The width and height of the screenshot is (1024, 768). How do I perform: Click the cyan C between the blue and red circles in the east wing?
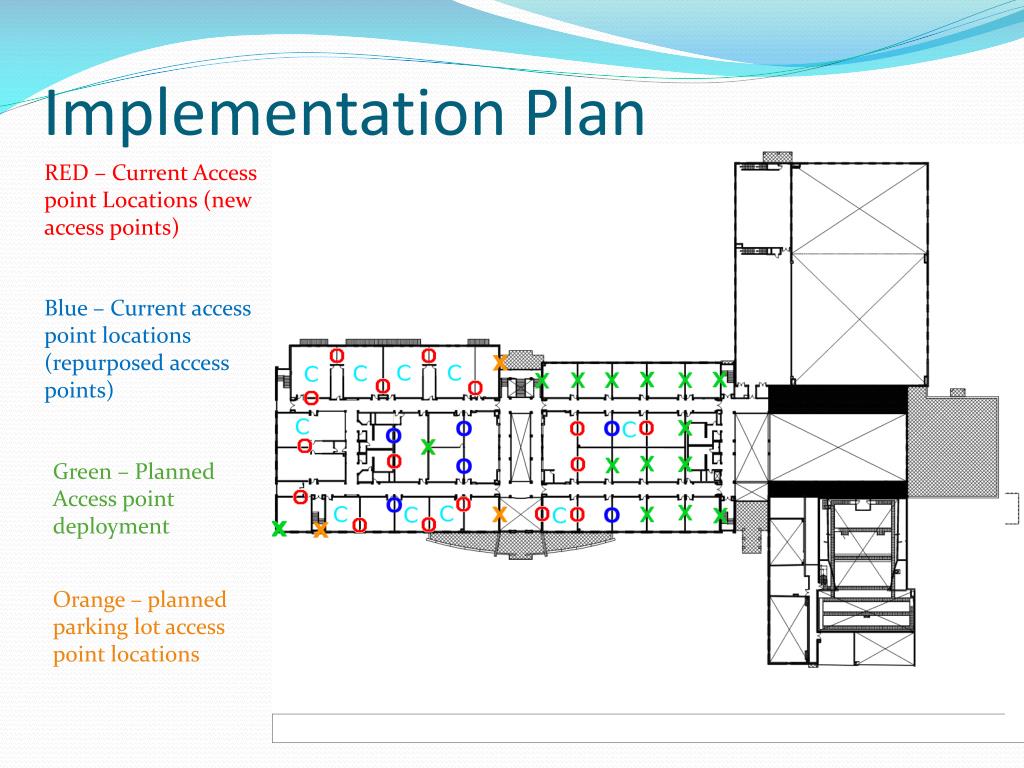tap(629, 429)
